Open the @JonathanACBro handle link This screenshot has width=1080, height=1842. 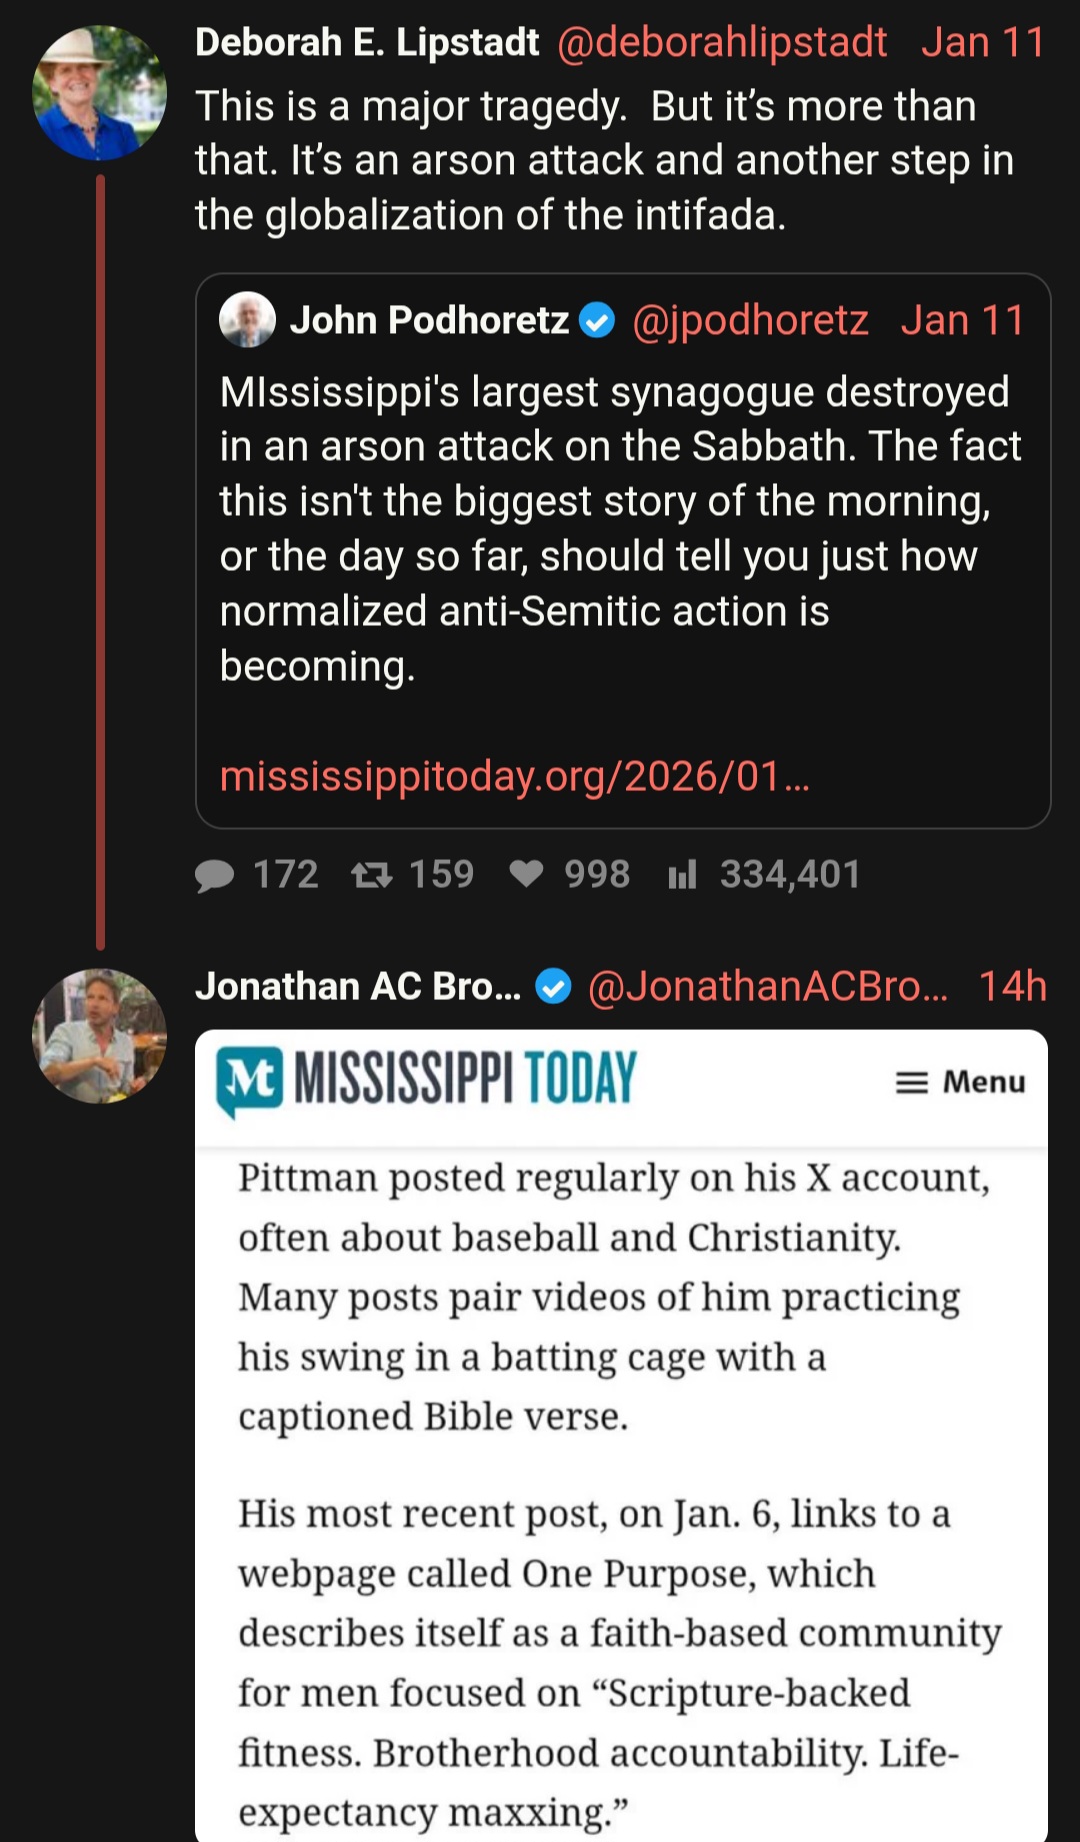[x=768, y=987]
